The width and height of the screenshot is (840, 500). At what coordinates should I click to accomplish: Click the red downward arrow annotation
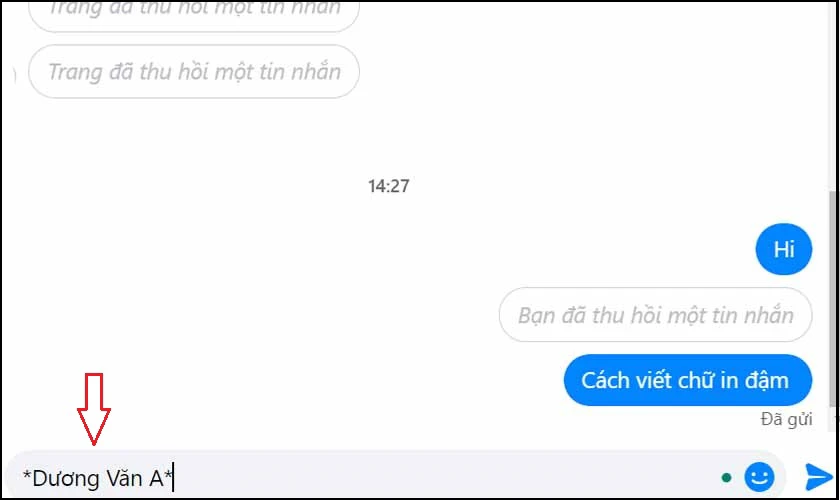coord(94,409)
